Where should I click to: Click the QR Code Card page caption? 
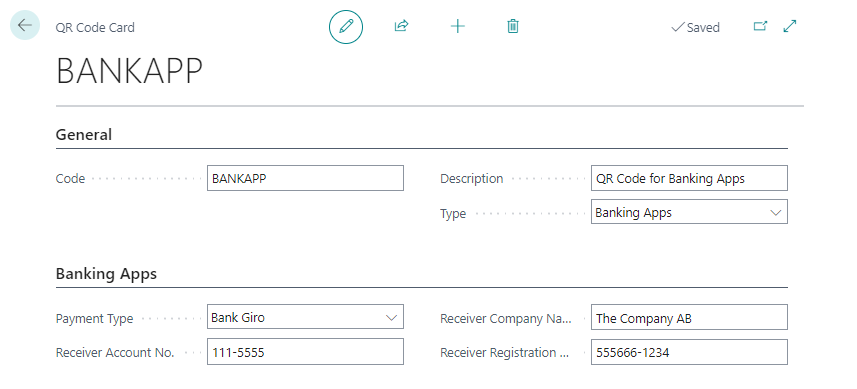[95, 27]
